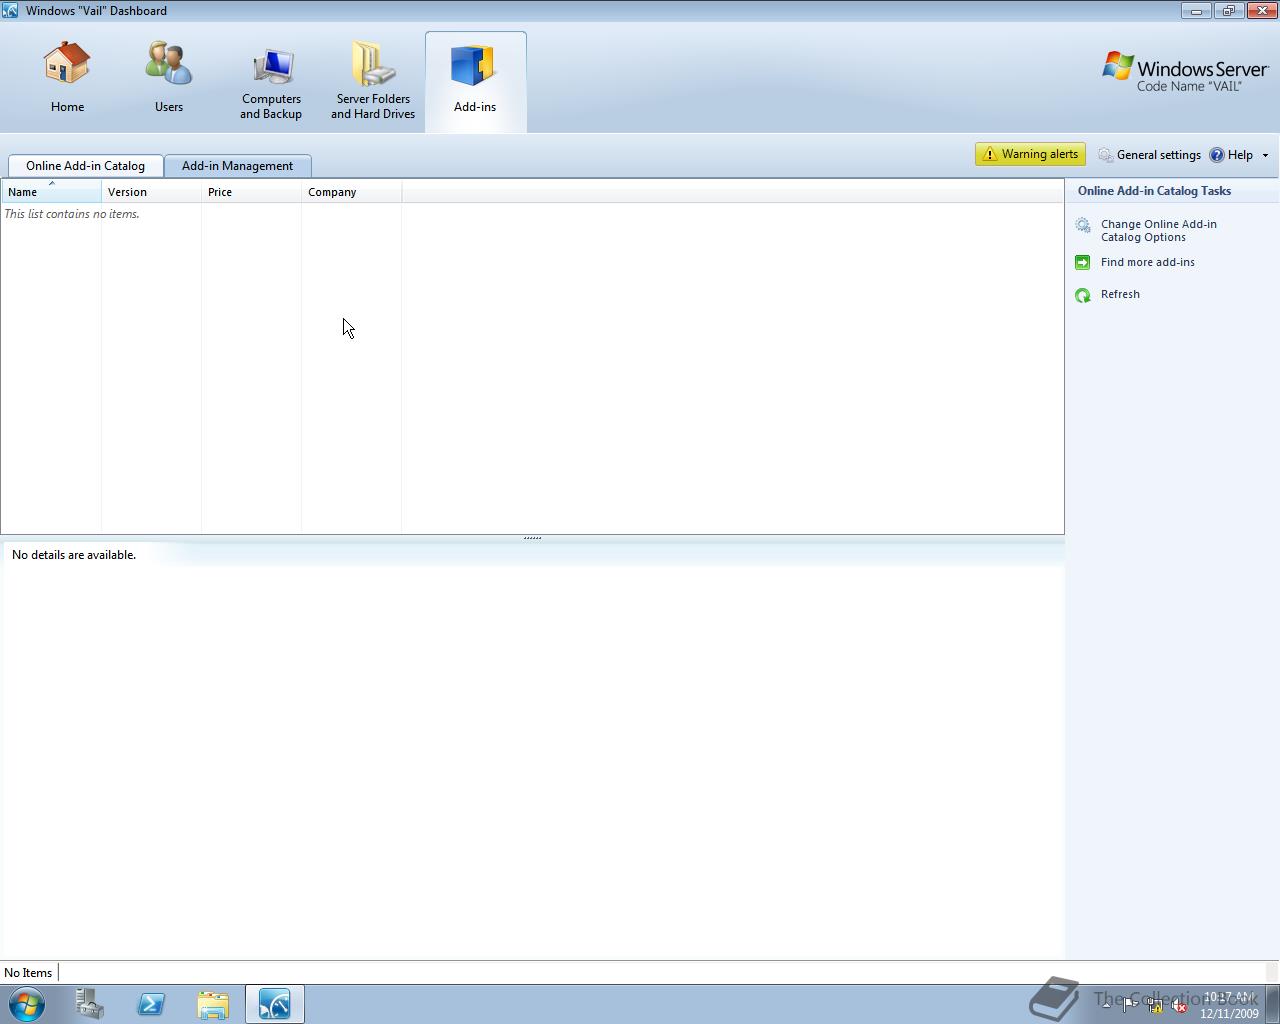
Task: Open the Home section of the Dashboard
Action: pyautogui.click(x=67, y=78)
